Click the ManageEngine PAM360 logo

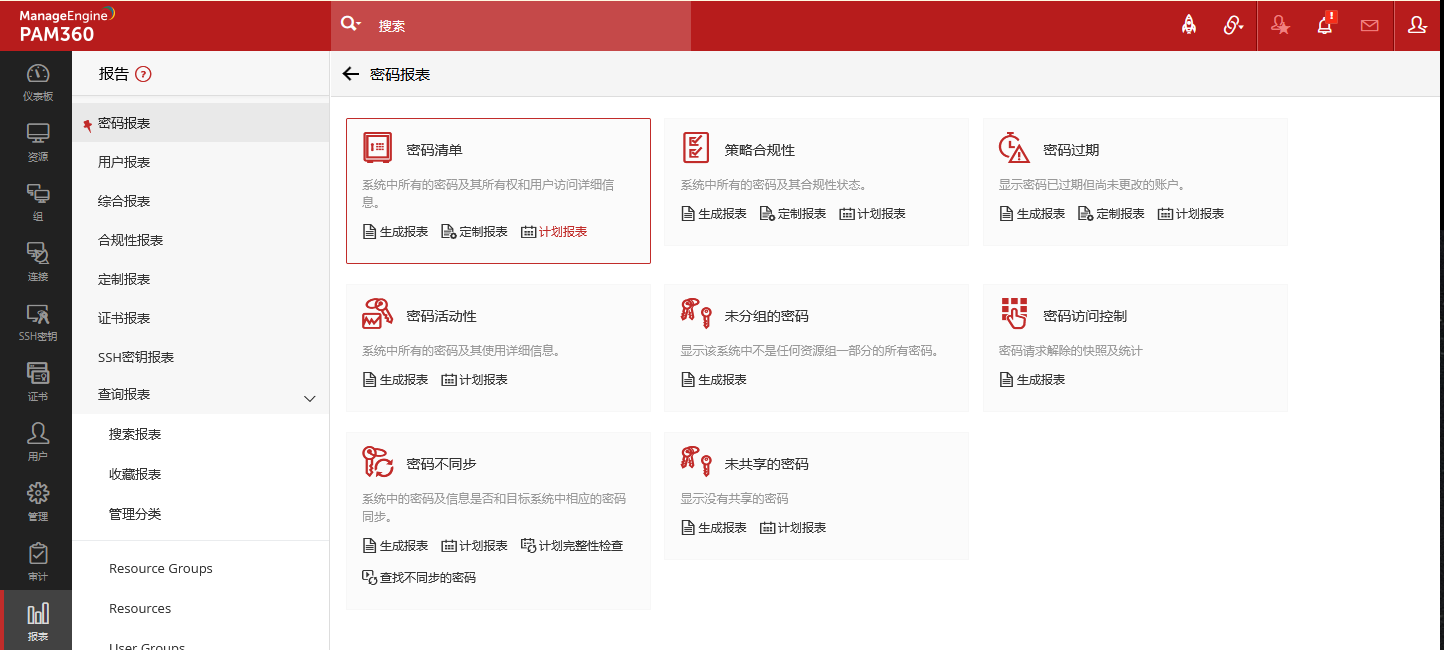[66, 25]
